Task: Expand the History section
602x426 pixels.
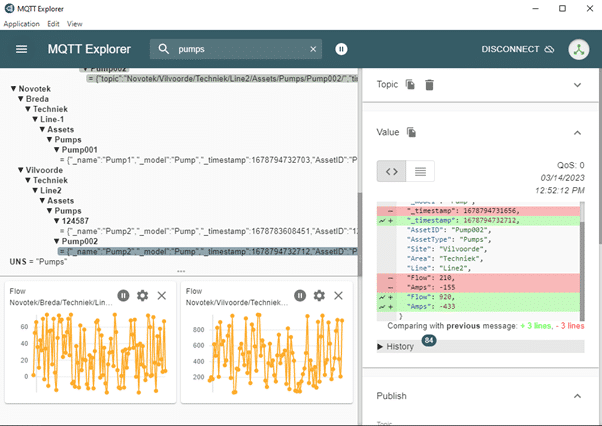Action: pos(399,346)
